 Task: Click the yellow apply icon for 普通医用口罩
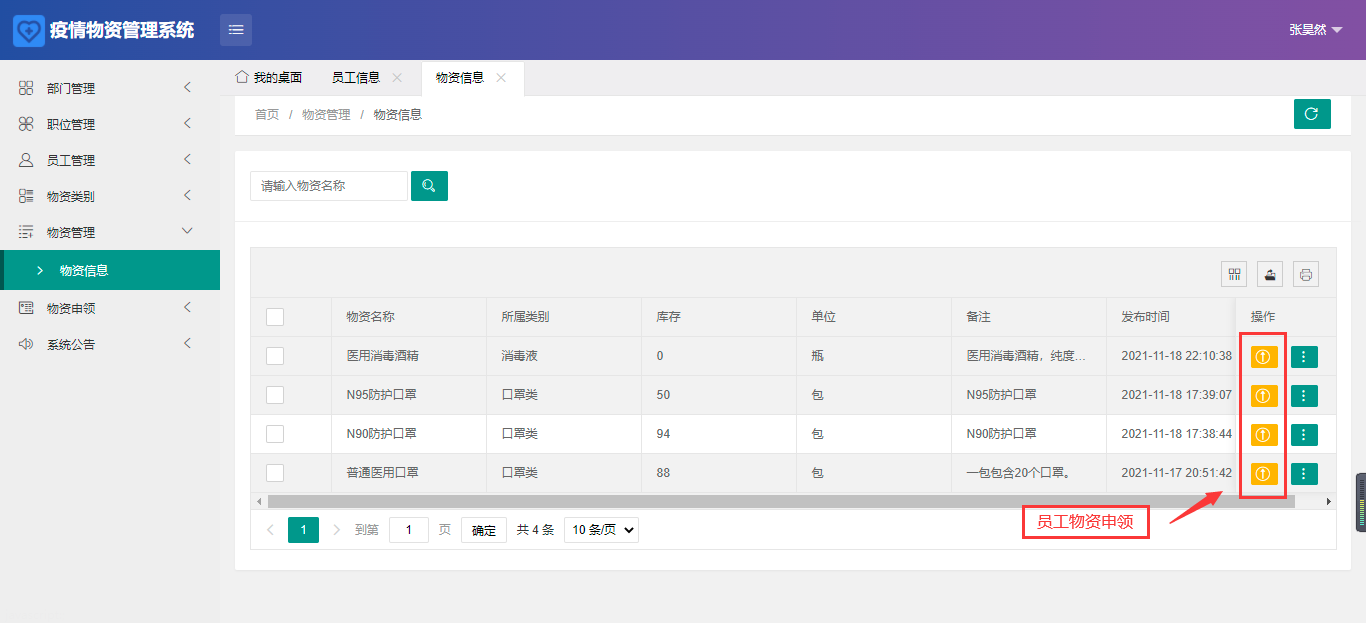pyautogui.click(x=1264, y=474)
